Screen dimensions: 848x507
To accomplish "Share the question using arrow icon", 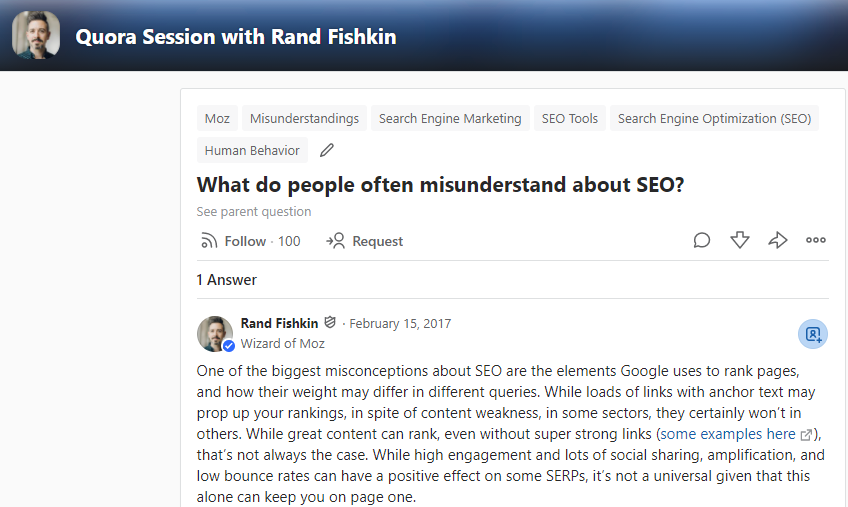I will point(777,240).
